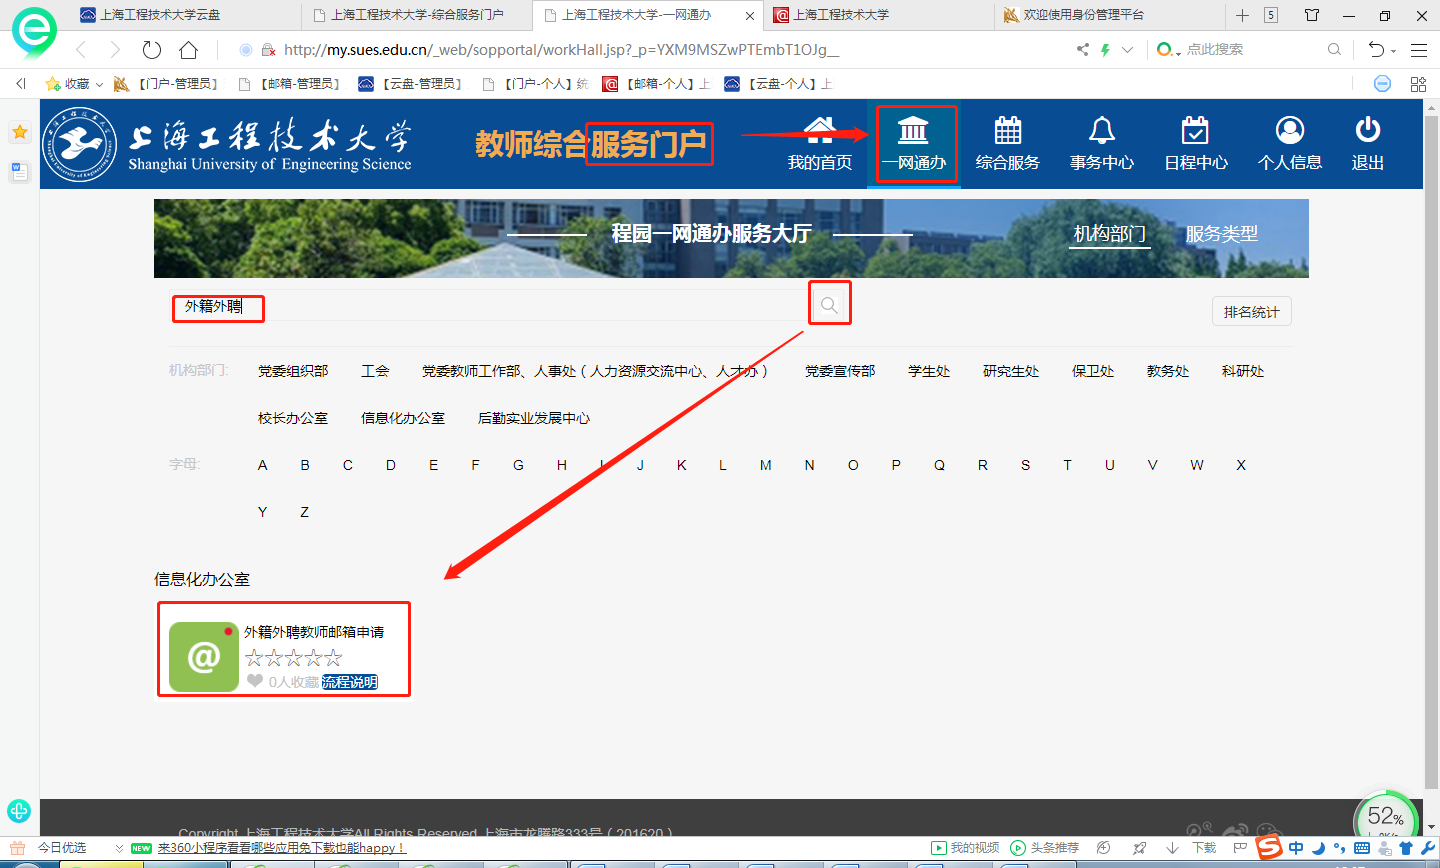The width and height of the screenshot is (1440, 868).
Task: Filter by letter Z
Action: click(305, 512)
